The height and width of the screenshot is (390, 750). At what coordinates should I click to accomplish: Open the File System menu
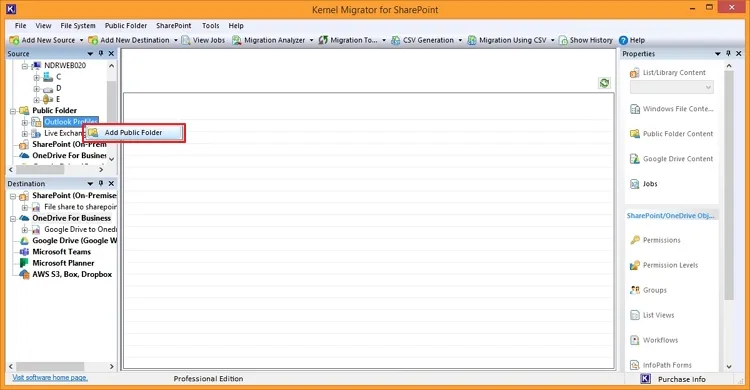[x=78, y=26]
